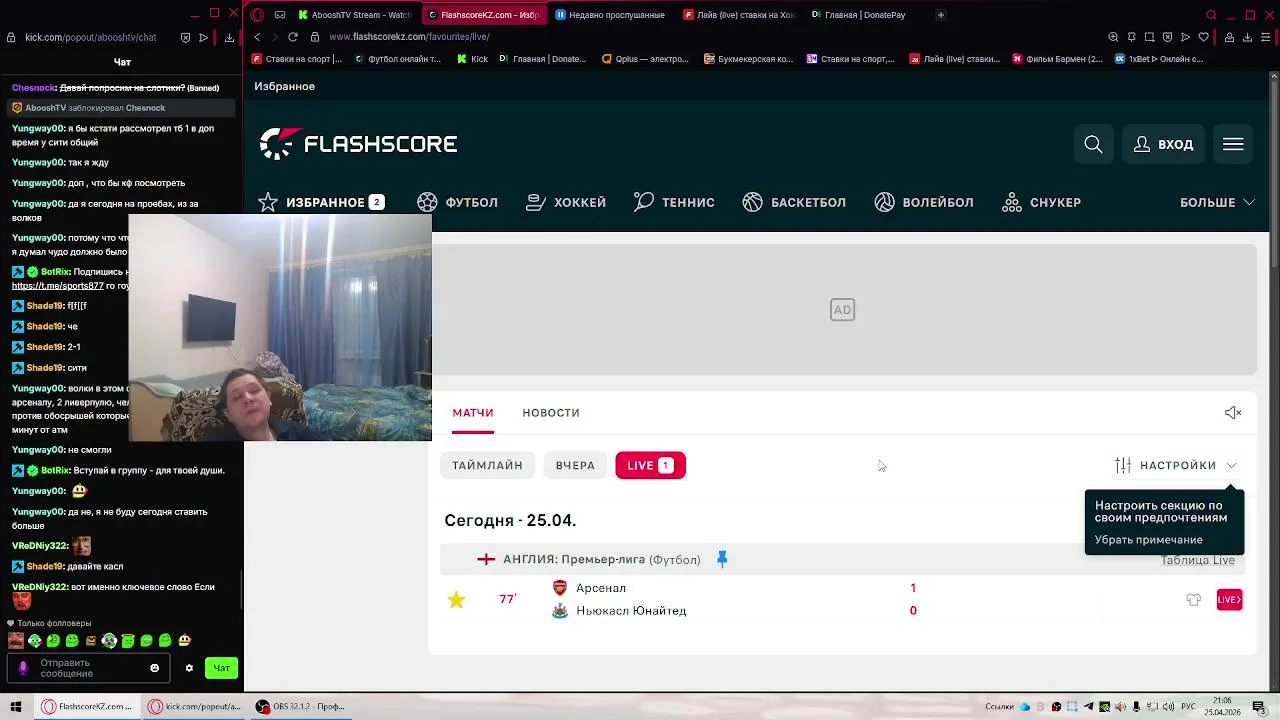
Task: Switch to Лайв (live) ставки browser tab
Action: pyautogui.click(x=741, y=15)
